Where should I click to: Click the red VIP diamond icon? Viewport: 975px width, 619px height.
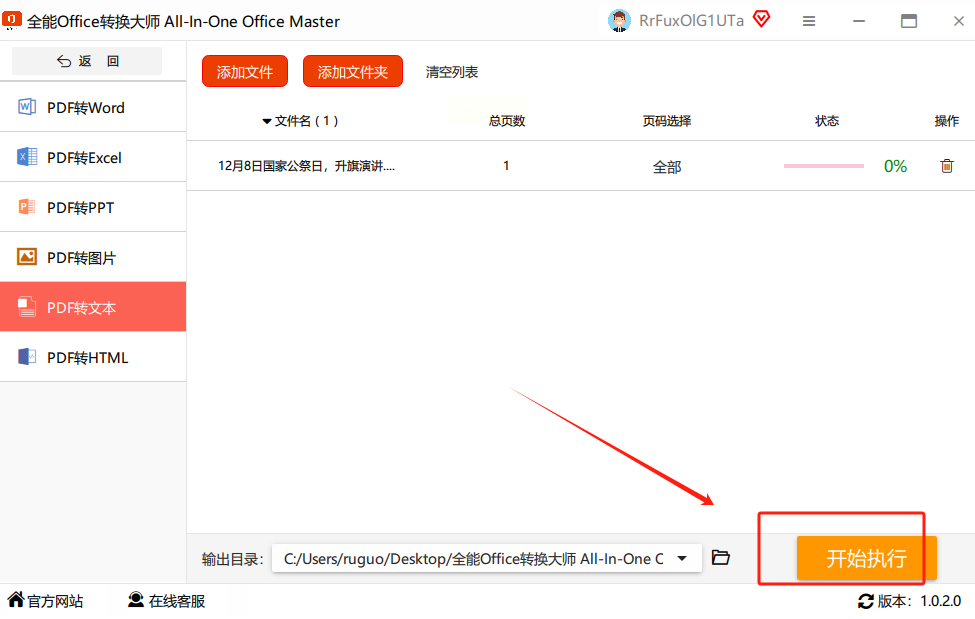click(x=761, y=19)
